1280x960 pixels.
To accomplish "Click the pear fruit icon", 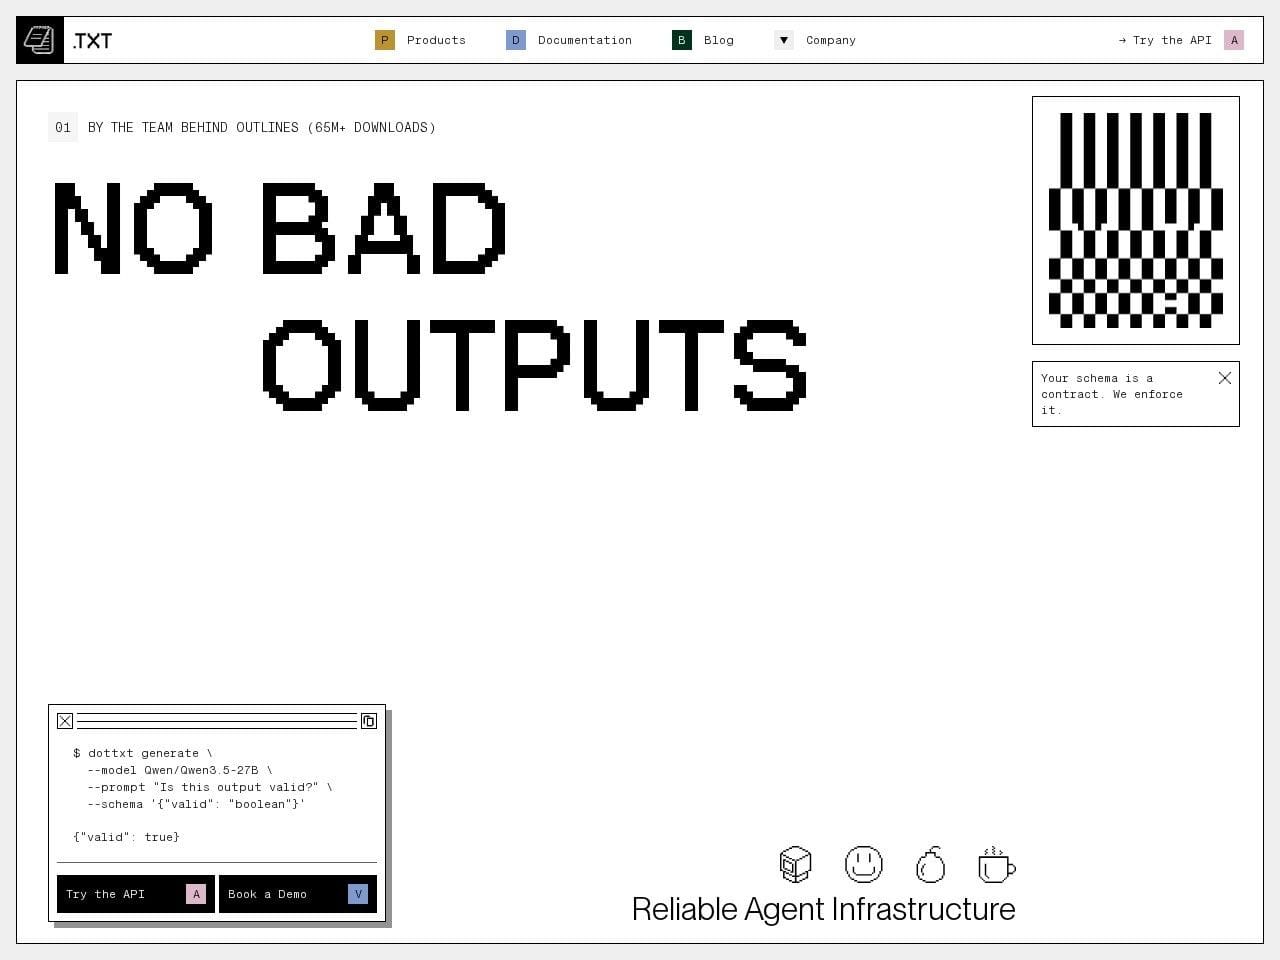I will pos(930,865).
